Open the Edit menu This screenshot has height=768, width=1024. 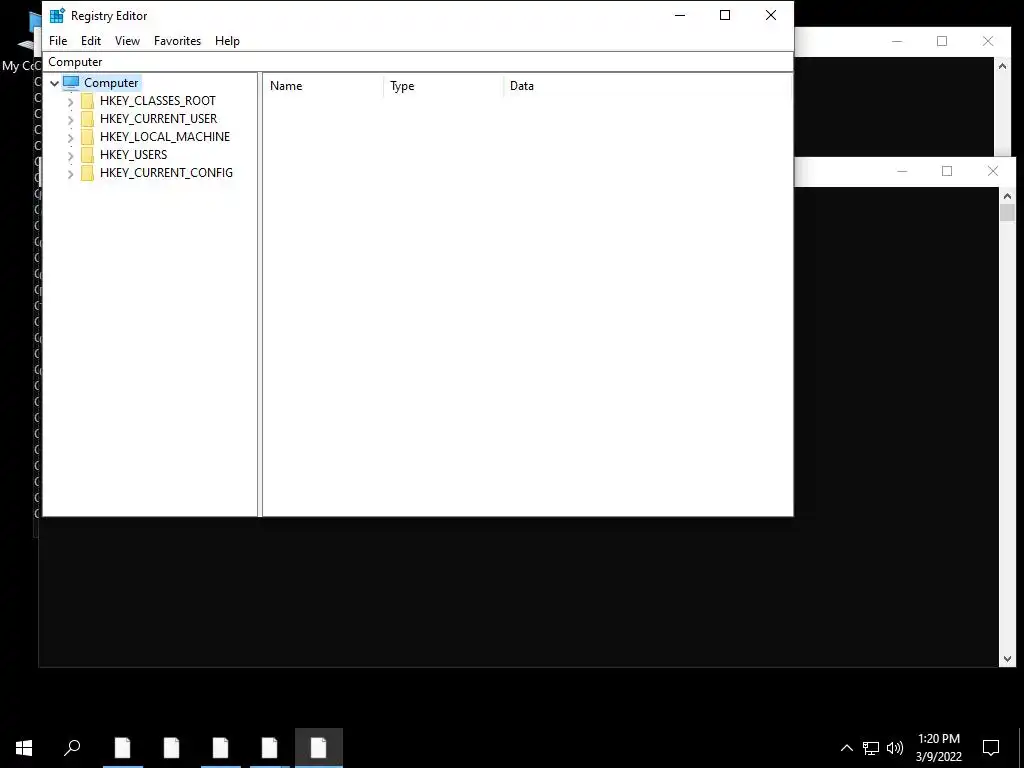click(91, 40)
